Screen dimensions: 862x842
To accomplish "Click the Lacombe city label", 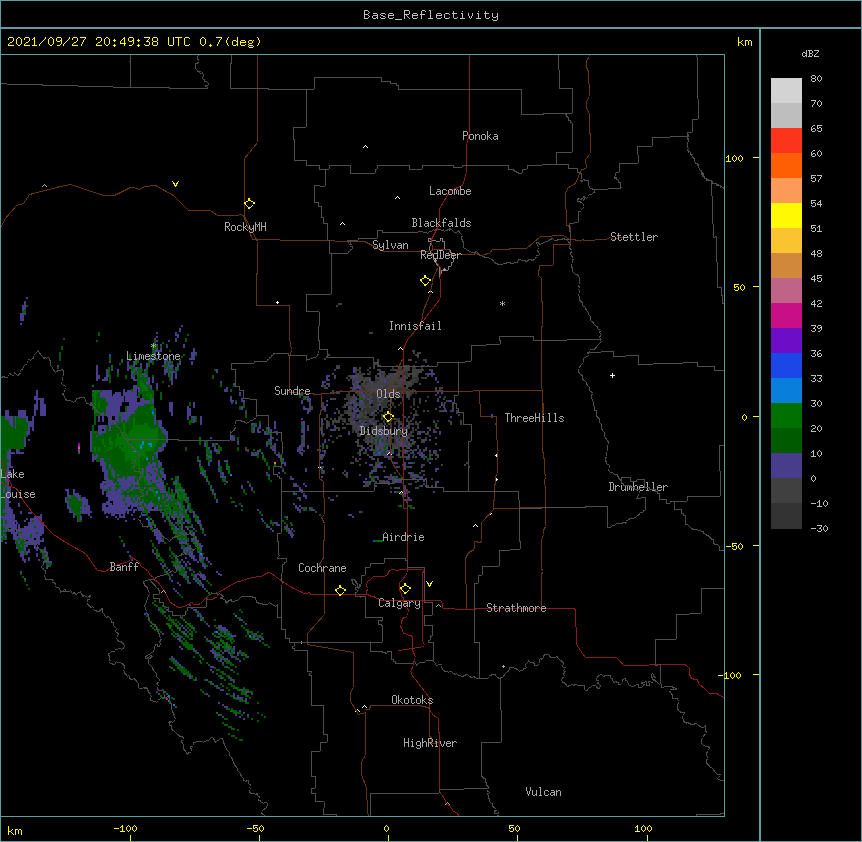I will (450, 191).
